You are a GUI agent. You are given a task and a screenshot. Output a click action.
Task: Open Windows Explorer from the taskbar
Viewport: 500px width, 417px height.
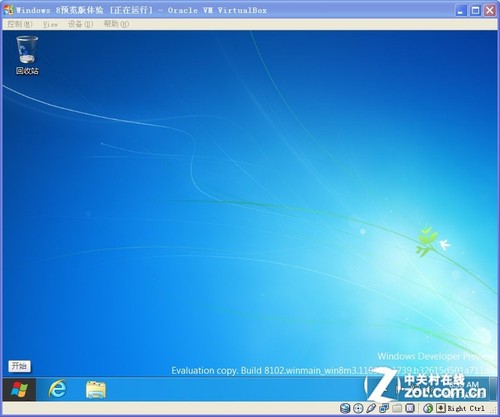pos(96,390)
